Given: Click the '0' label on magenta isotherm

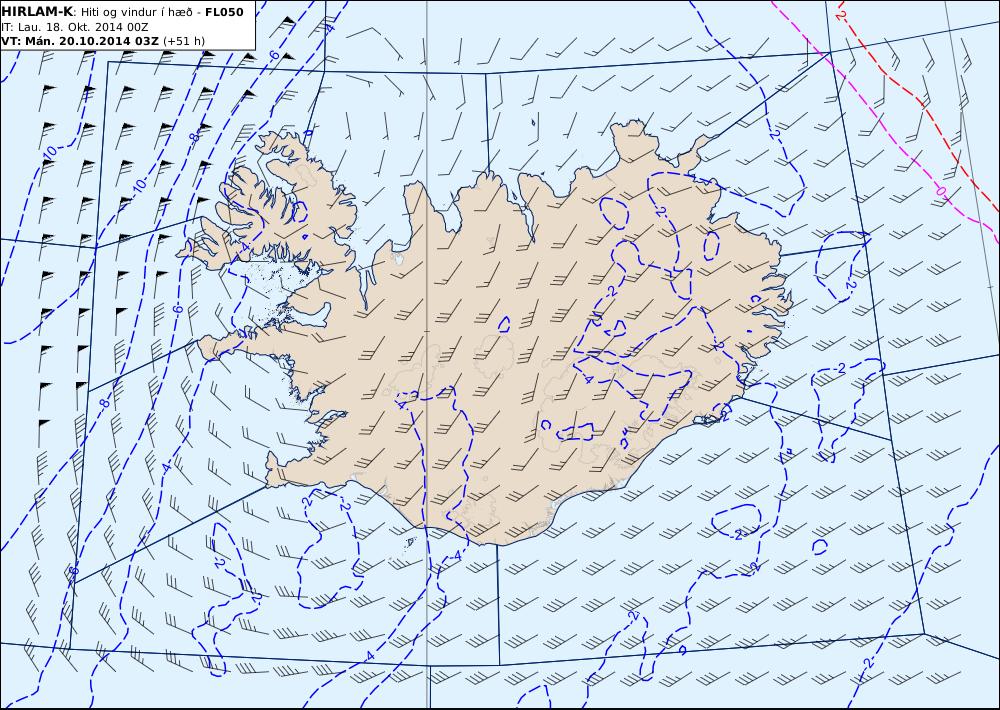Looking at the screenshot, I should click(941, 191).
